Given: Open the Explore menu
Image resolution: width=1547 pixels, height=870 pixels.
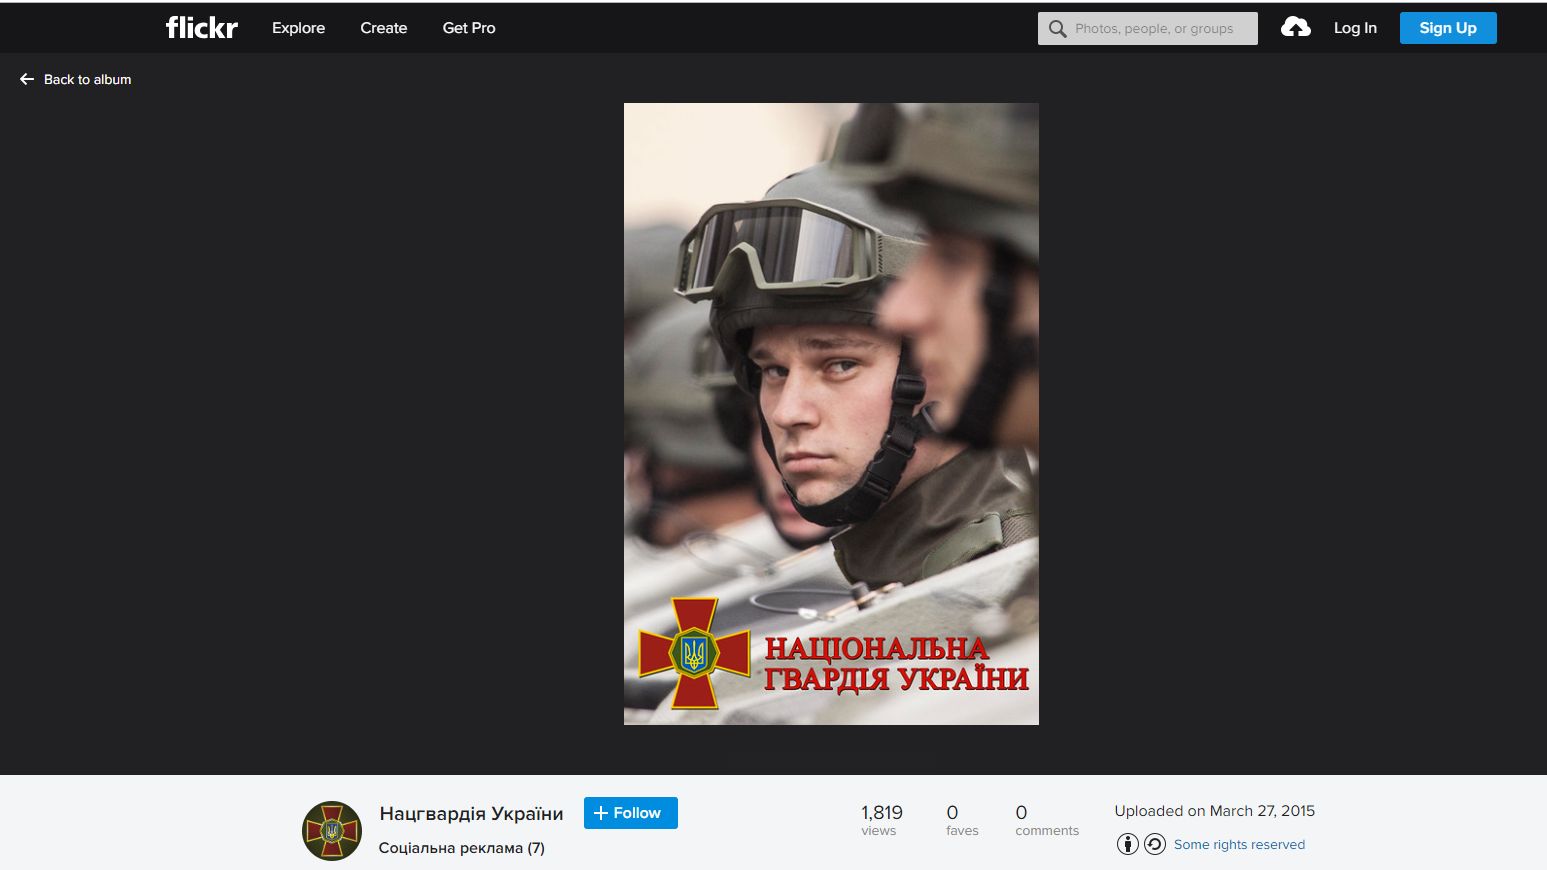Looking at the screenshot, I should (298, 28).
